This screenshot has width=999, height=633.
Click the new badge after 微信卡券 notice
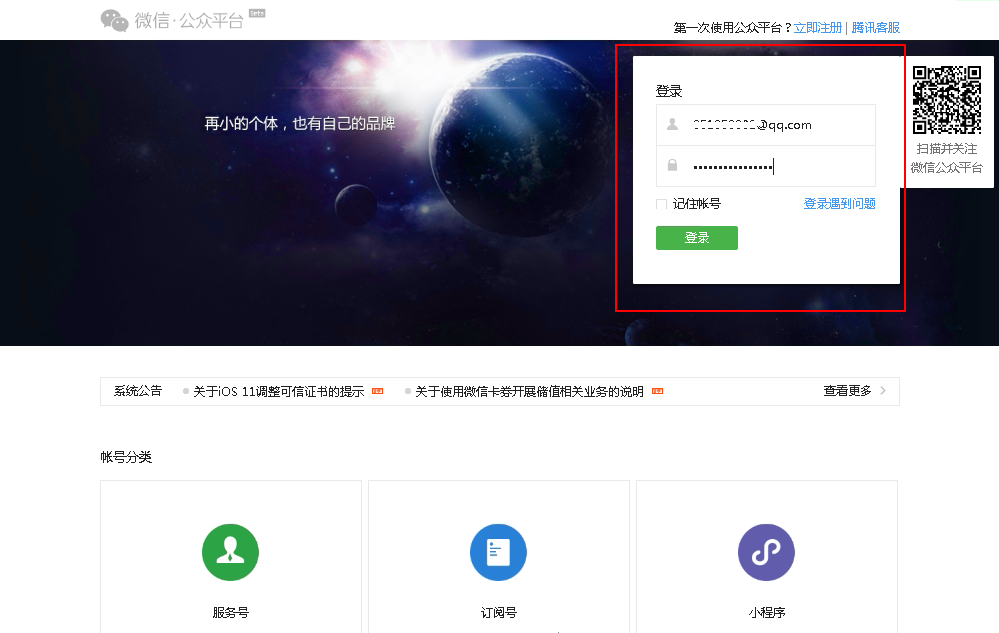(x=657, y=391)
